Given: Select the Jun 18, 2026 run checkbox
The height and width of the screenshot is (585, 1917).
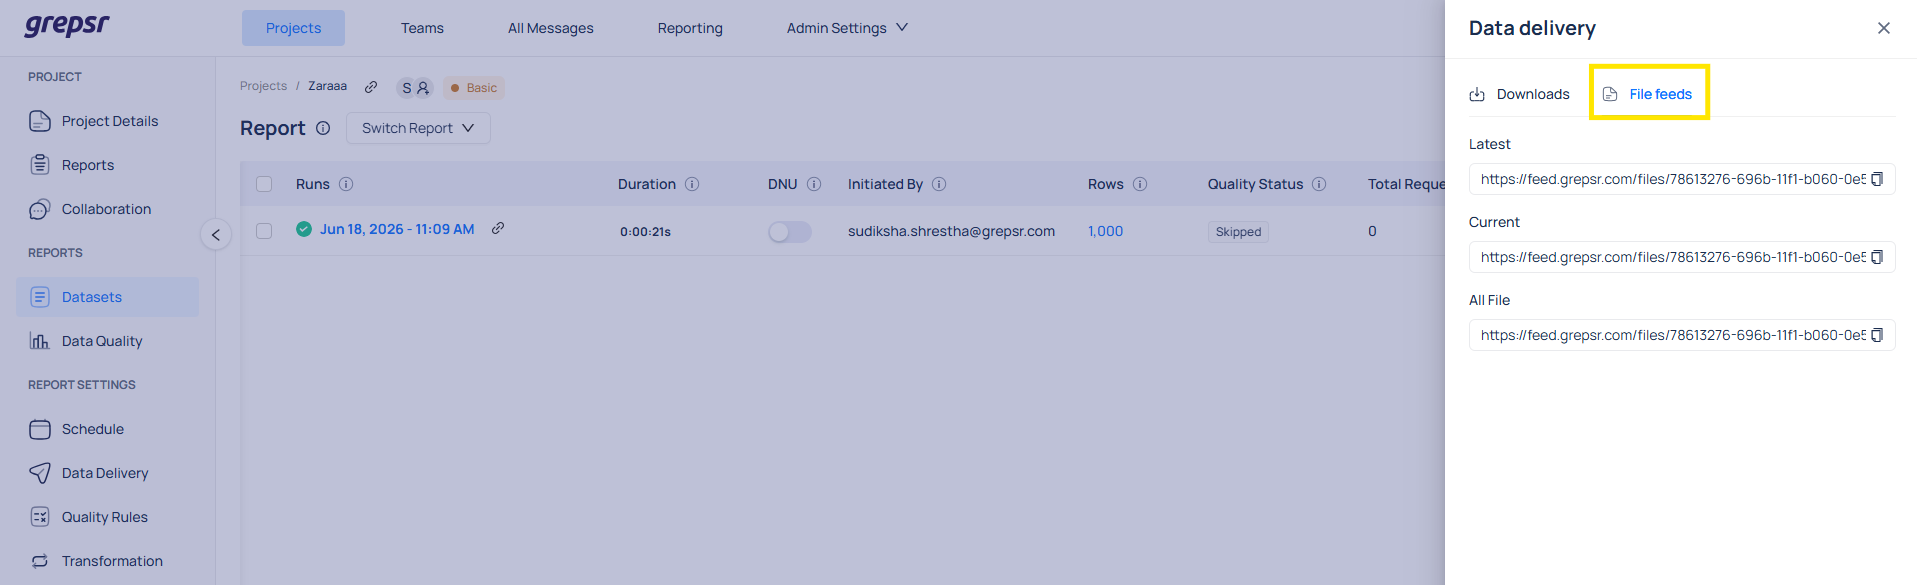Looking at the screenshot, I should (x=264, y=231).
